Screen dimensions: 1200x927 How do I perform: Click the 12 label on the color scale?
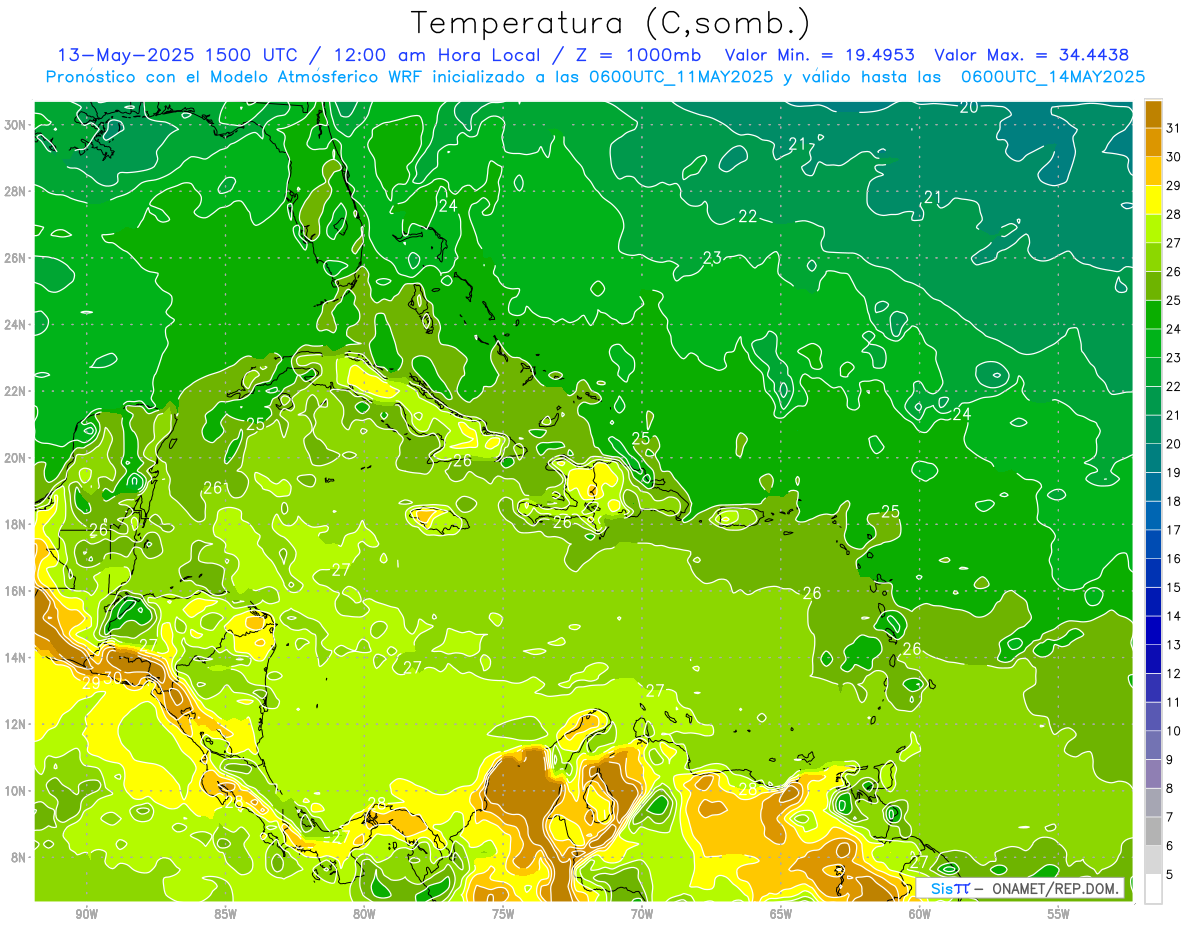[1173, 673]
